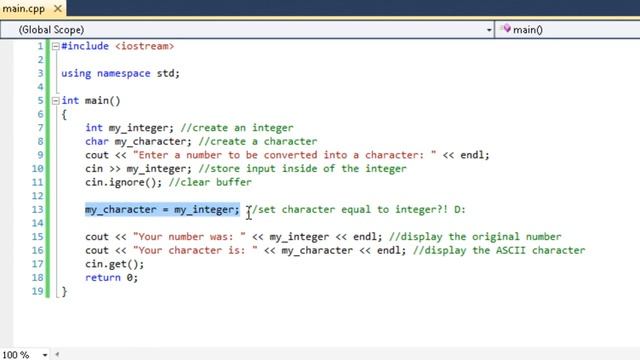Click the "Enter a number to be converted" string

coord(284,155)
